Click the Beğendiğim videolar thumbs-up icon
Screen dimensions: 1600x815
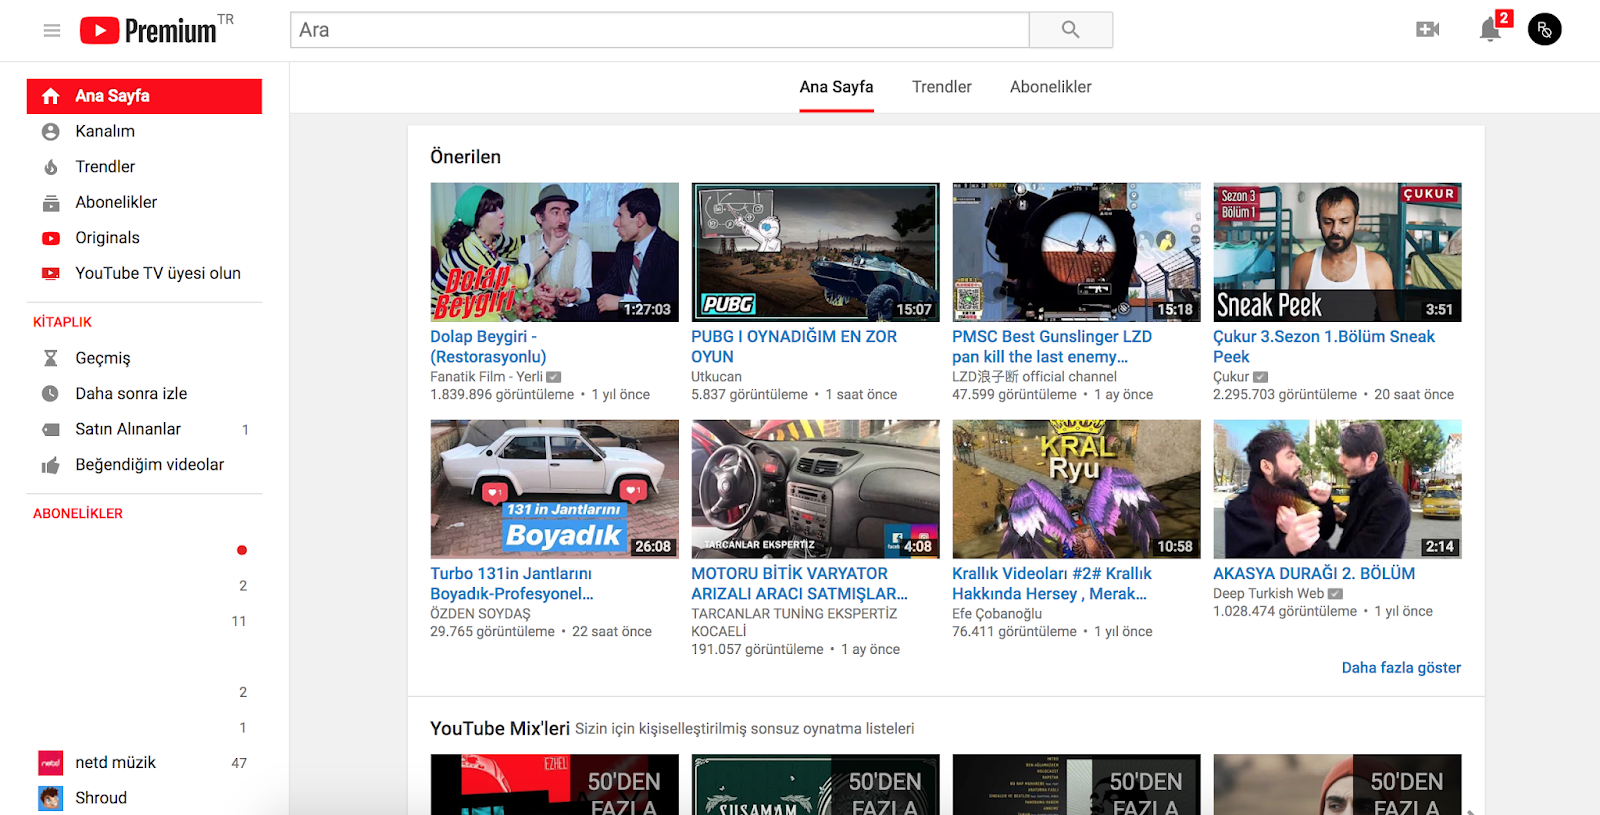51,465
